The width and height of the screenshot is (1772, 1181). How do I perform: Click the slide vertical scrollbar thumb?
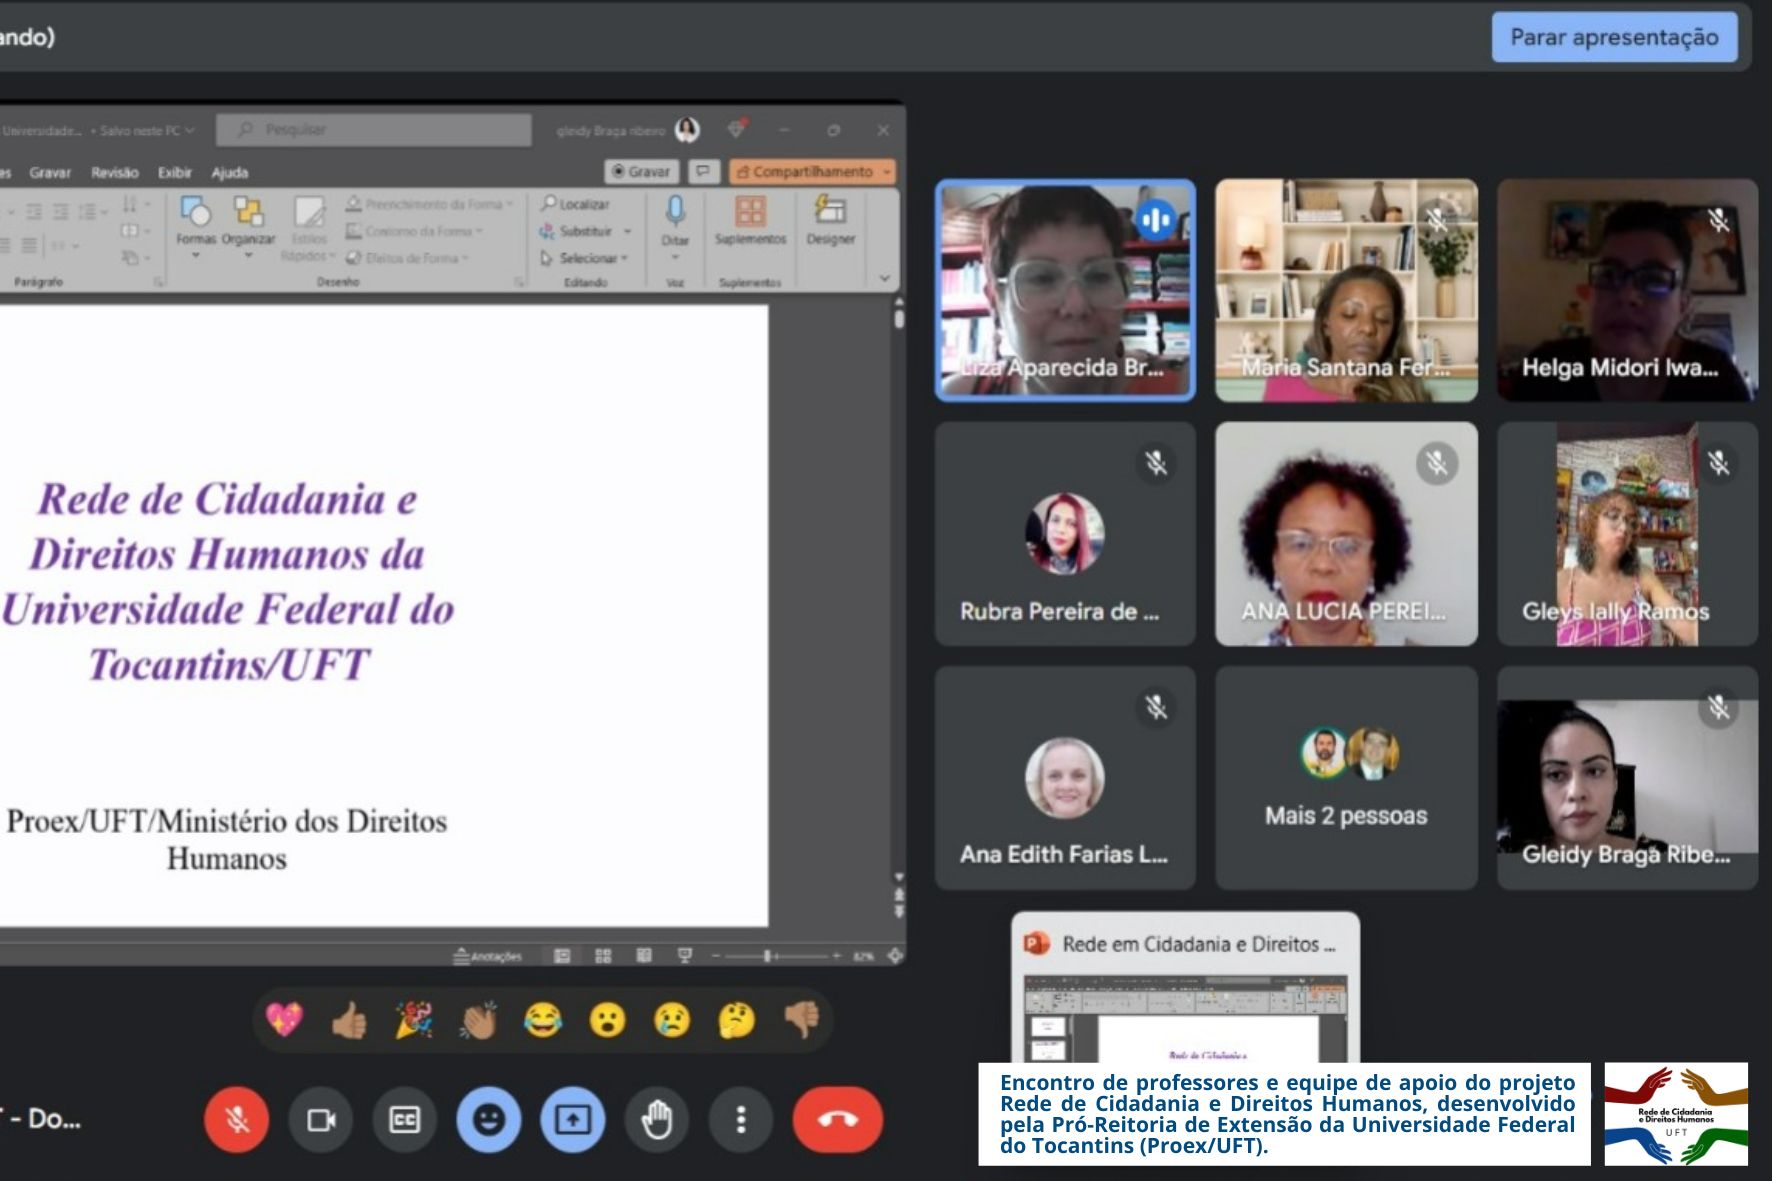tap(899, 318)
